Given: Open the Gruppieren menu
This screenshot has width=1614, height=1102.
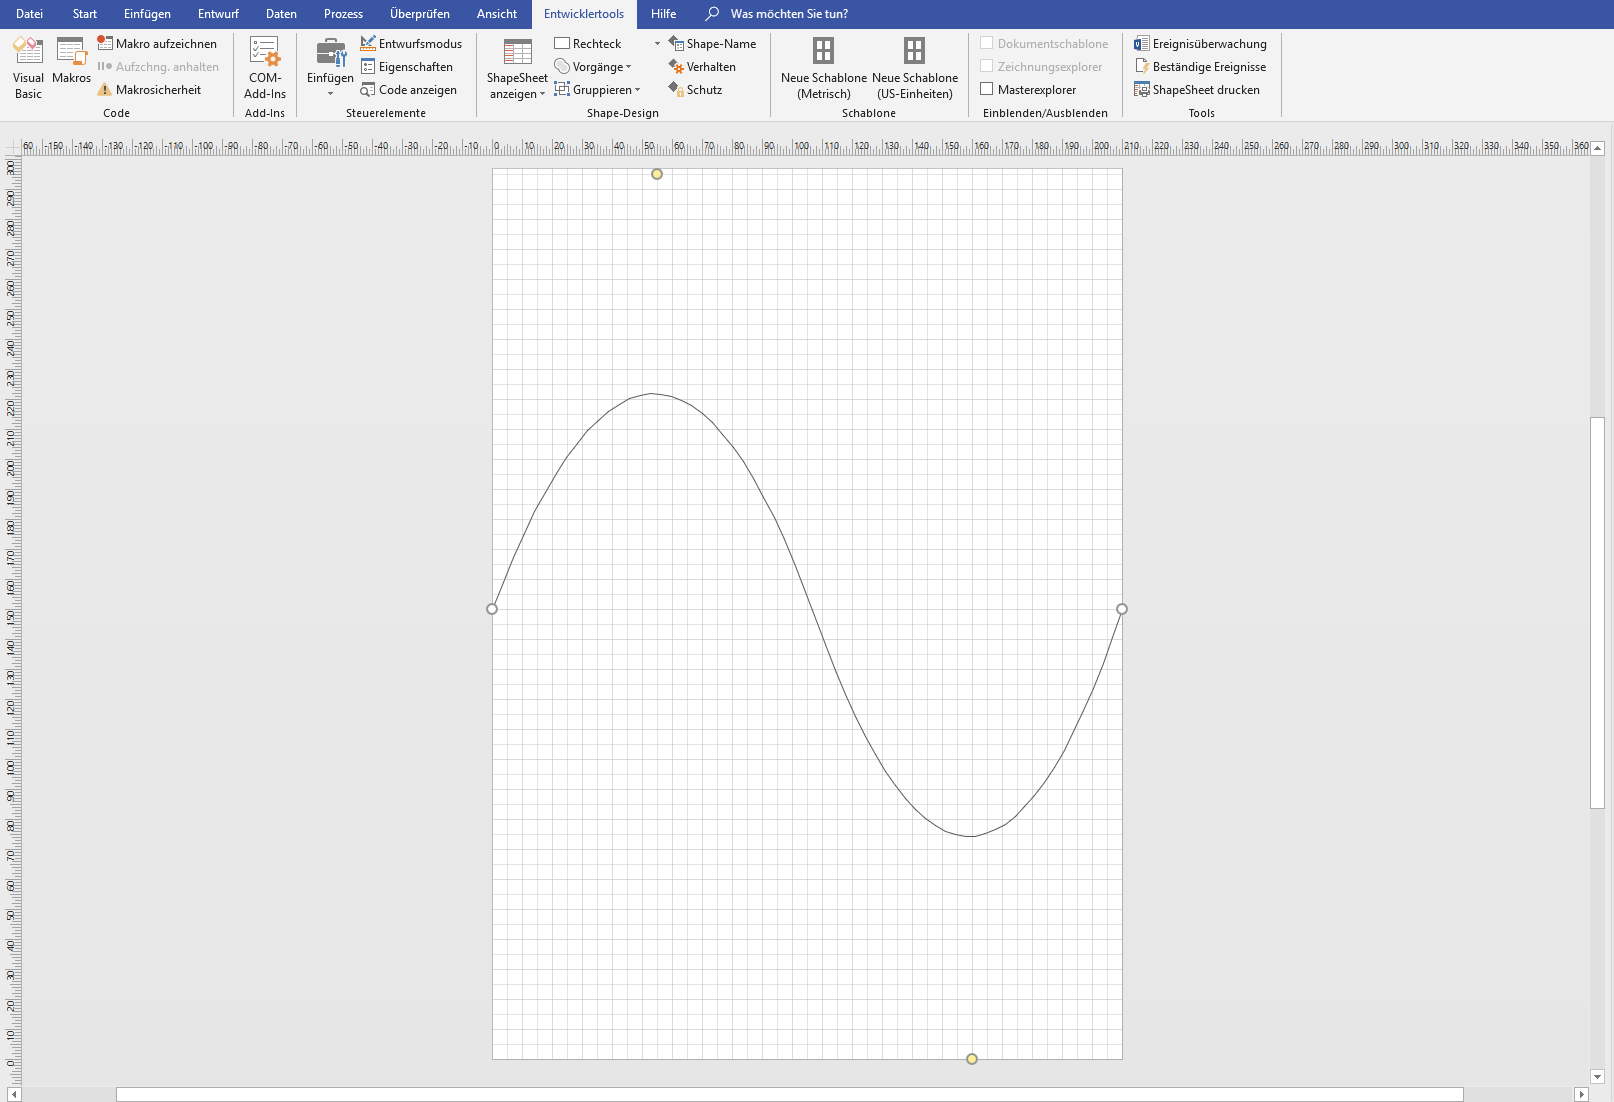Looking at the screenshot, I should pyautogui.click(x=597, y=90).
